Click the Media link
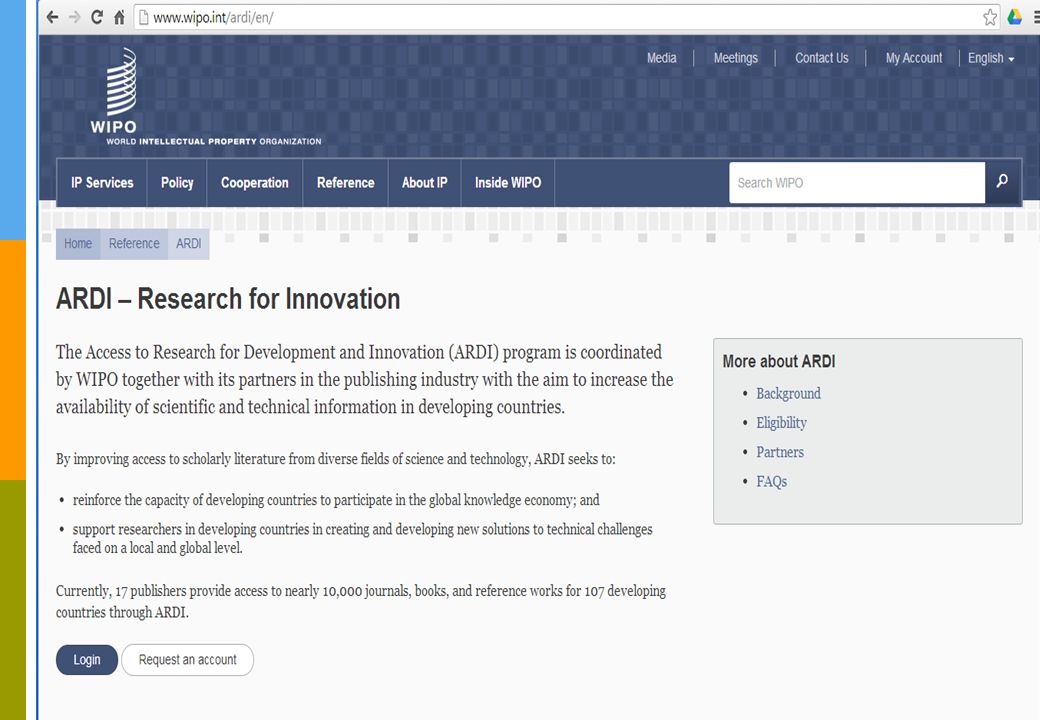Viewport: 1040px width, 720px height. (662, 58)
